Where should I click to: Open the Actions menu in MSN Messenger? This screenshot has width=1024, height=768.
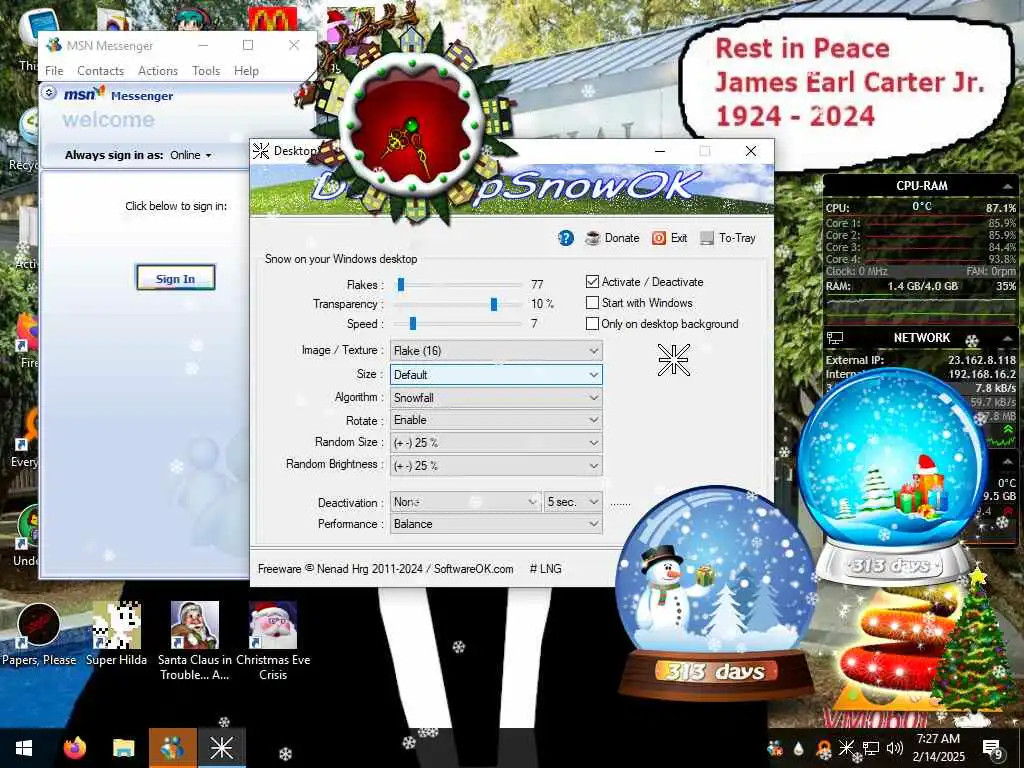(158, 71)
